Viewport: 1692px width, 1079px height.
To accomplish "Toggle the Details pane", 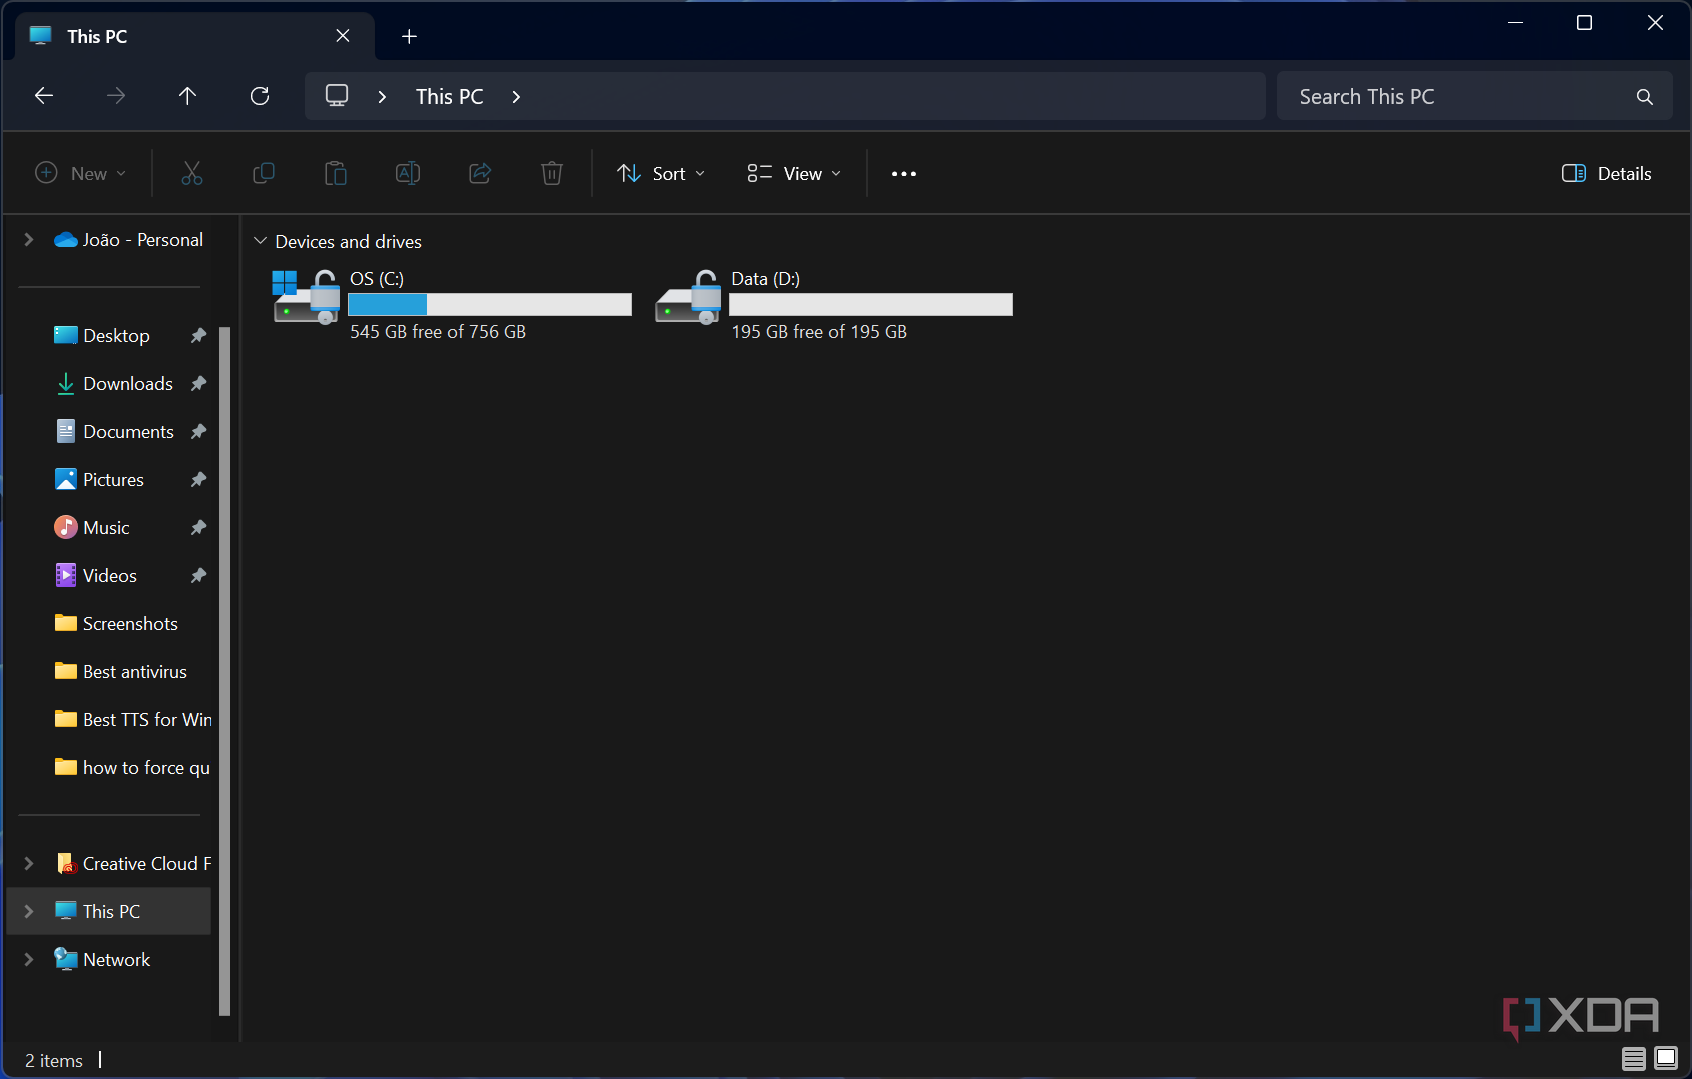I will tap(1606, 173).
